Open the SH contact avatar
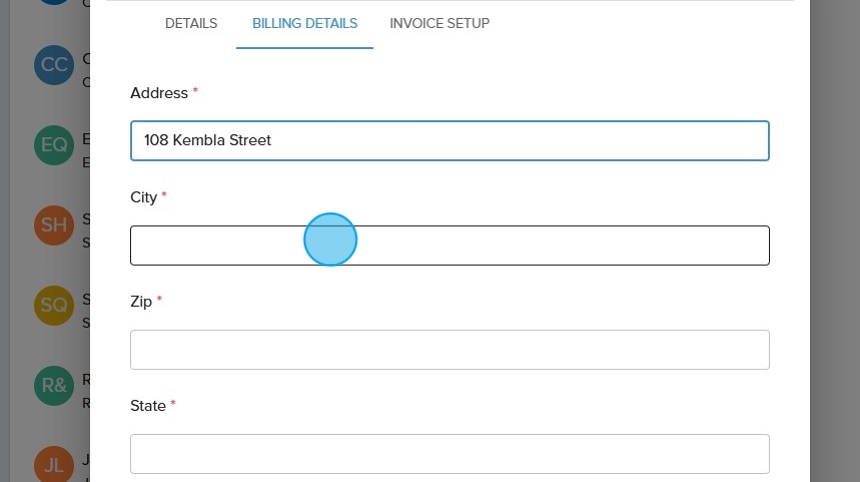Screen dimensions: 860x482 pyautogui.click(x=54, y=225)
